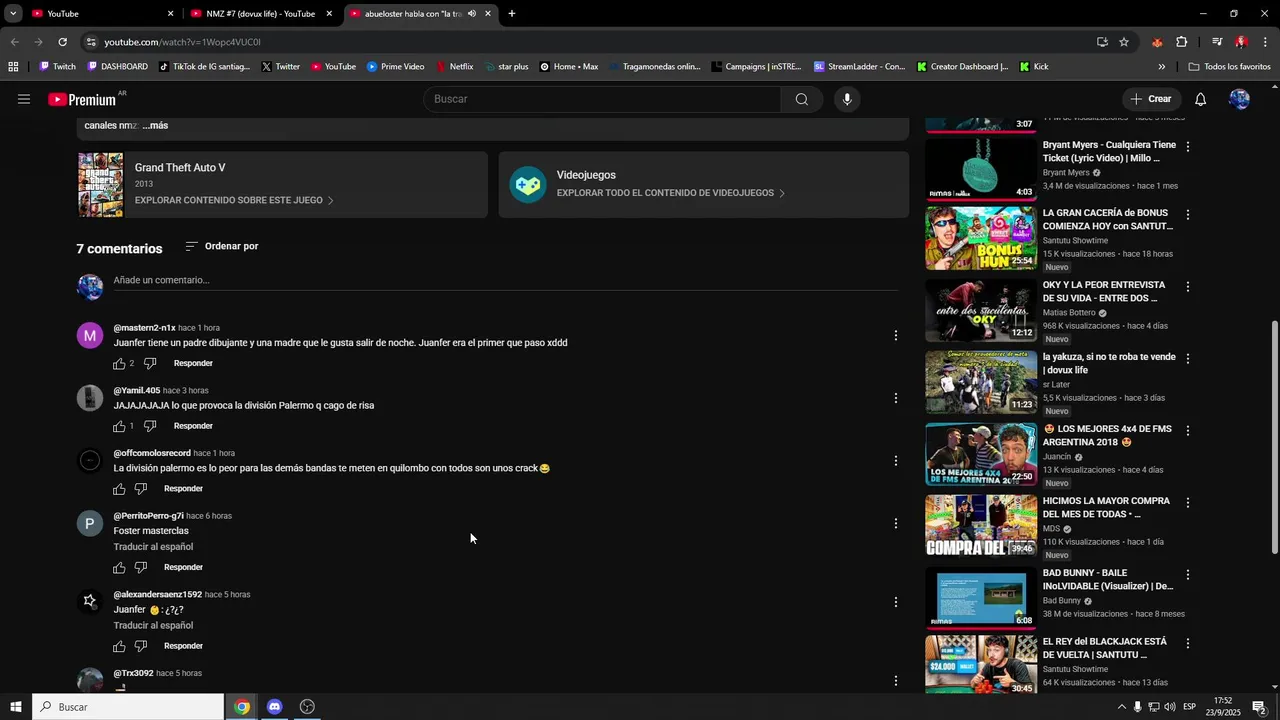Open options menu for @mastern2-n1x comment
Screen dimensions: 1280x720
(895, 336)
